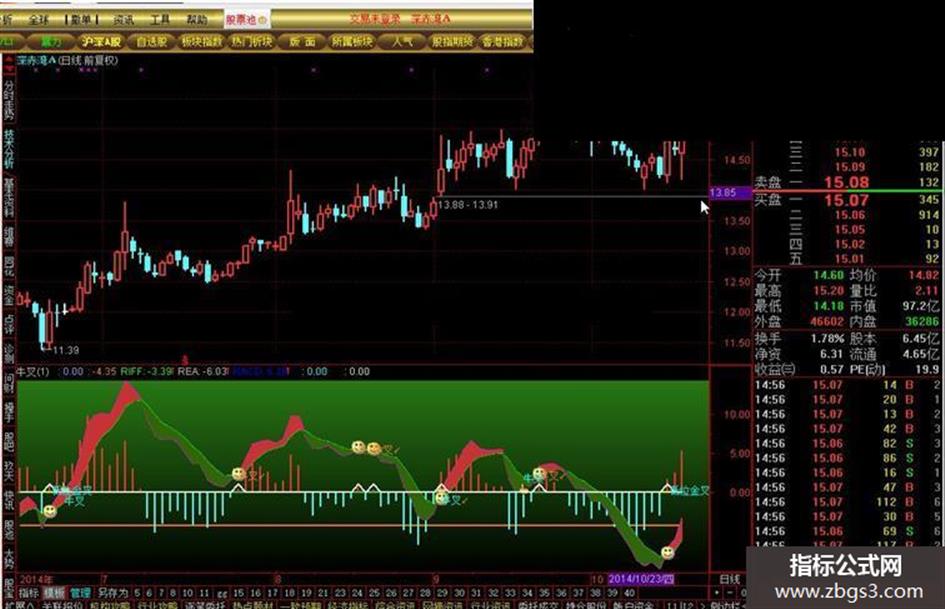Open the 全球 menu
Image resolution: width=945 pixels, height=609 pixels.
(x=39, y=20)
